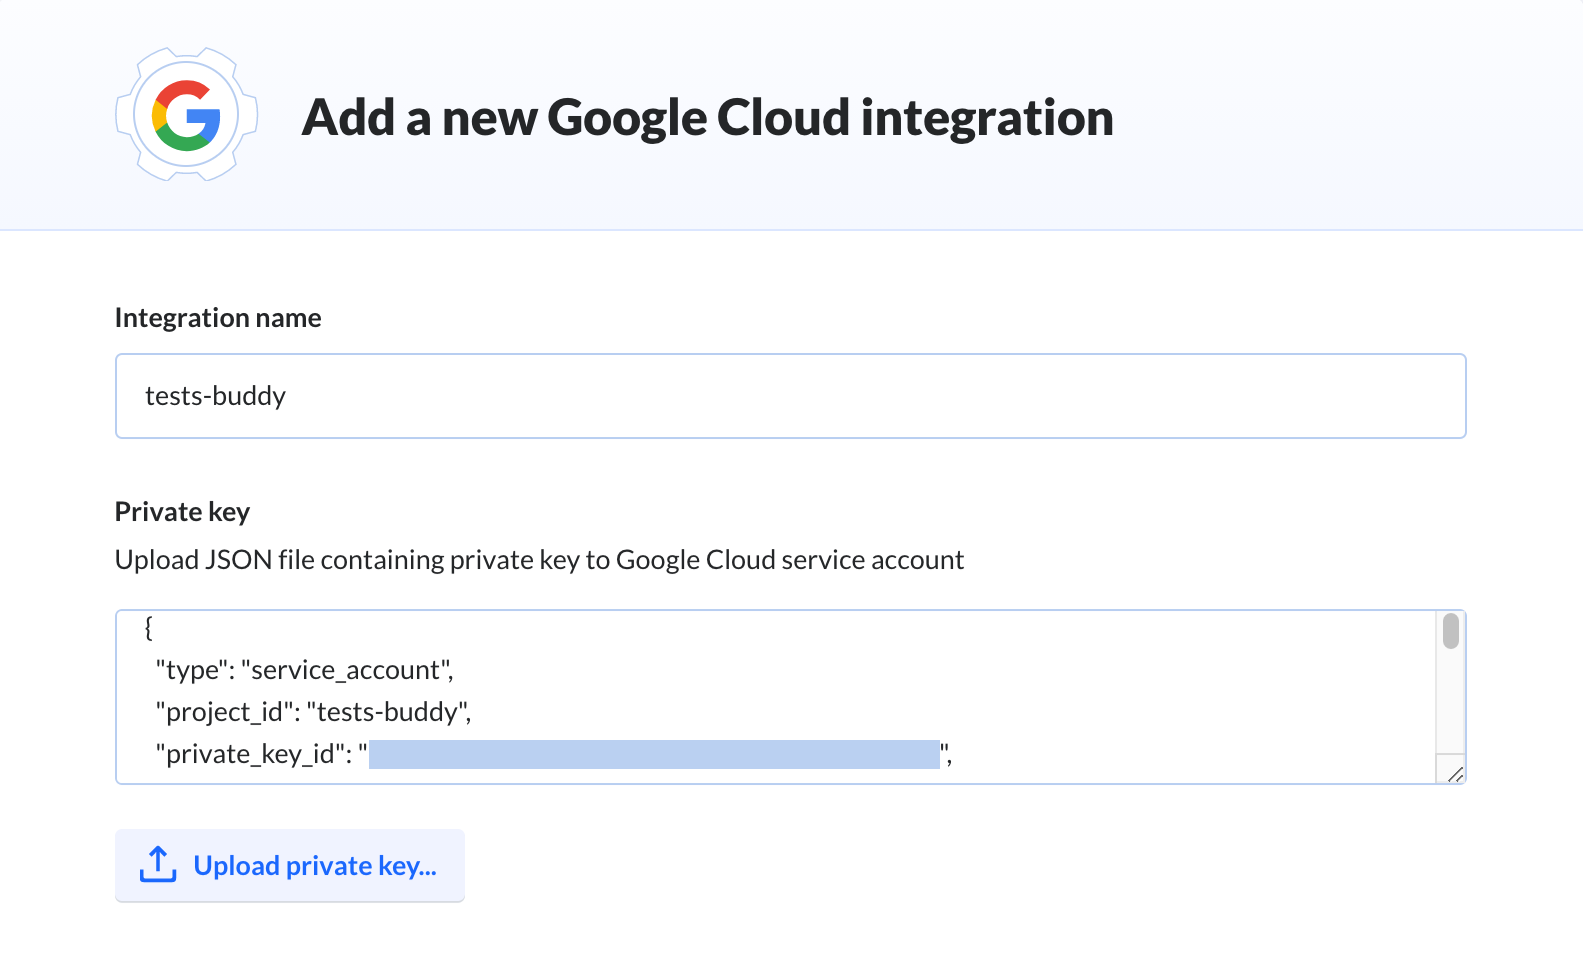Click the Integration name field containing tests-buddy
This screenshot has width=1583, height=960.
790,396
